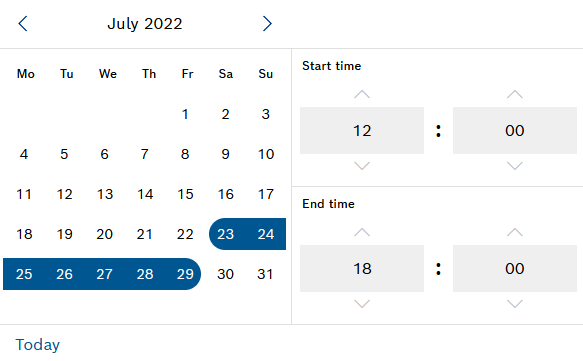This screenshot has height=361, width=583.
Task: Increase start time minutes with up chevron
Action: click(x=515, y=94)
